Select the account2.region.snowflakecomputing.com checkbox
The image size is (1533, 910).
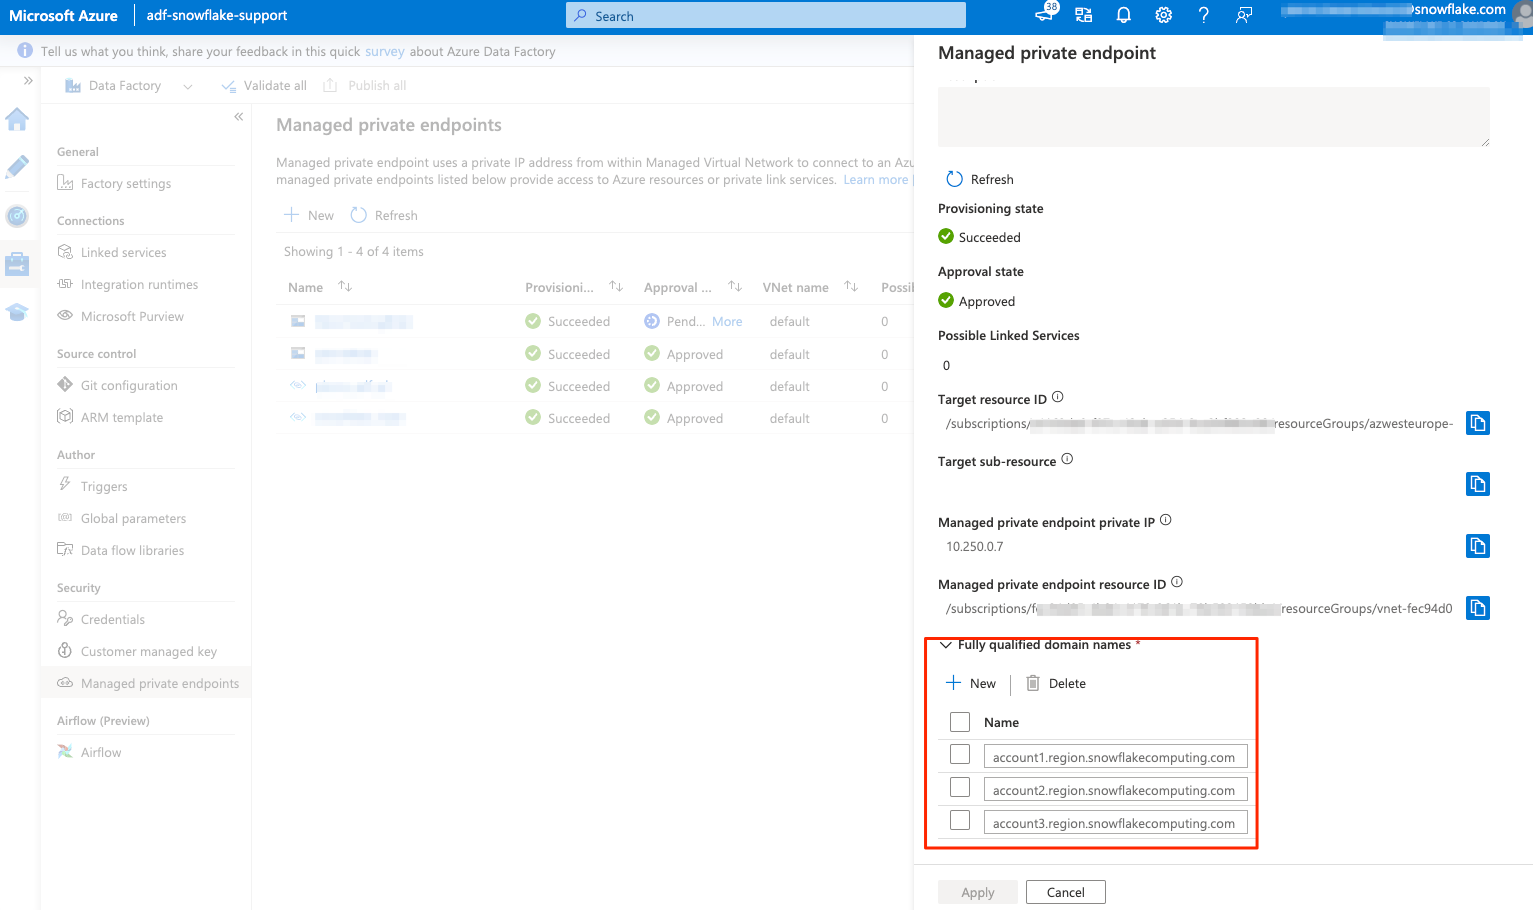pos(960,788)
